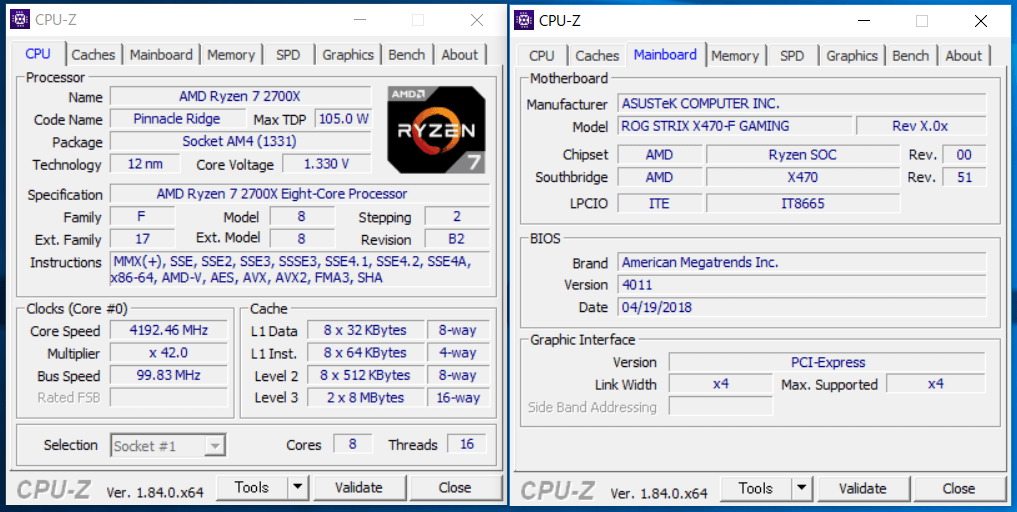Expand Tools dropdown arrow in left CPU-Z window
The width and height of the screenshot is (1017, 512).
(x=298, y=487)
